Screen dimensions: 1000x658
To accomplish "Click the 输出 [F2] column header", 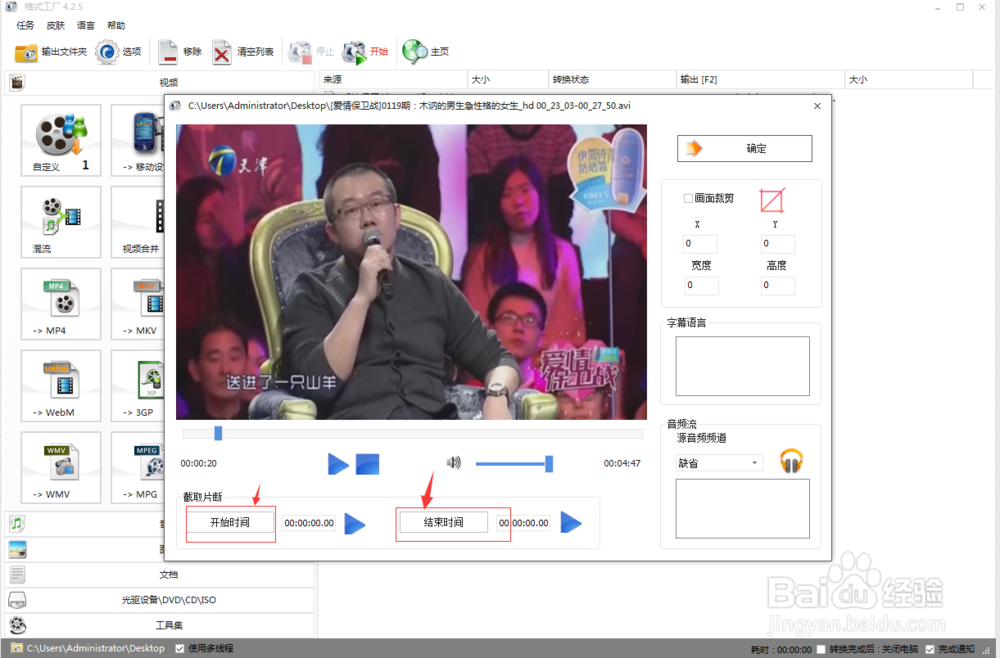I will (760, 80).
